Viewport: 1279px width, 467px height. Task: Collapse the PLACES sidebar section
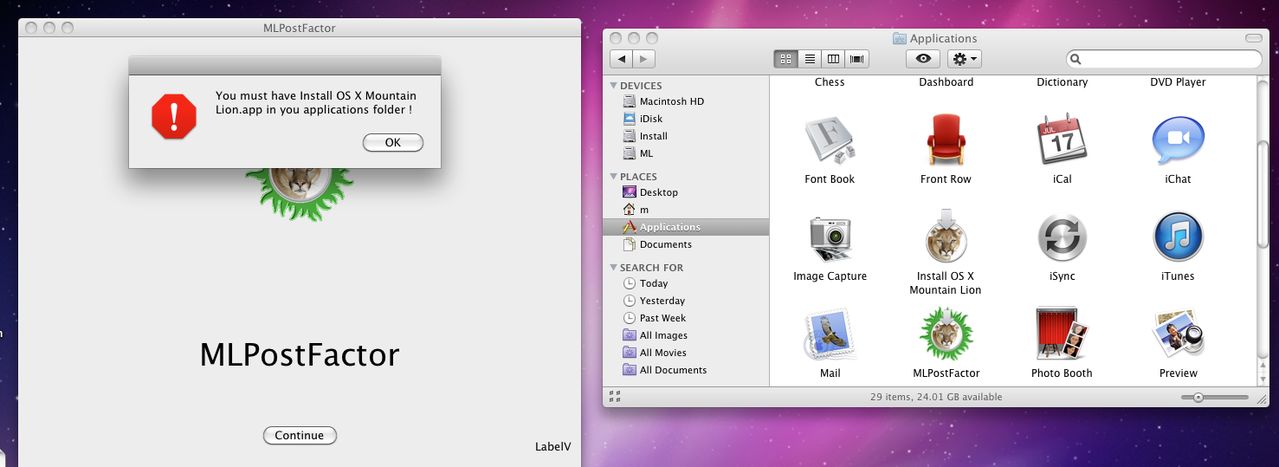[x=613, y=177]
